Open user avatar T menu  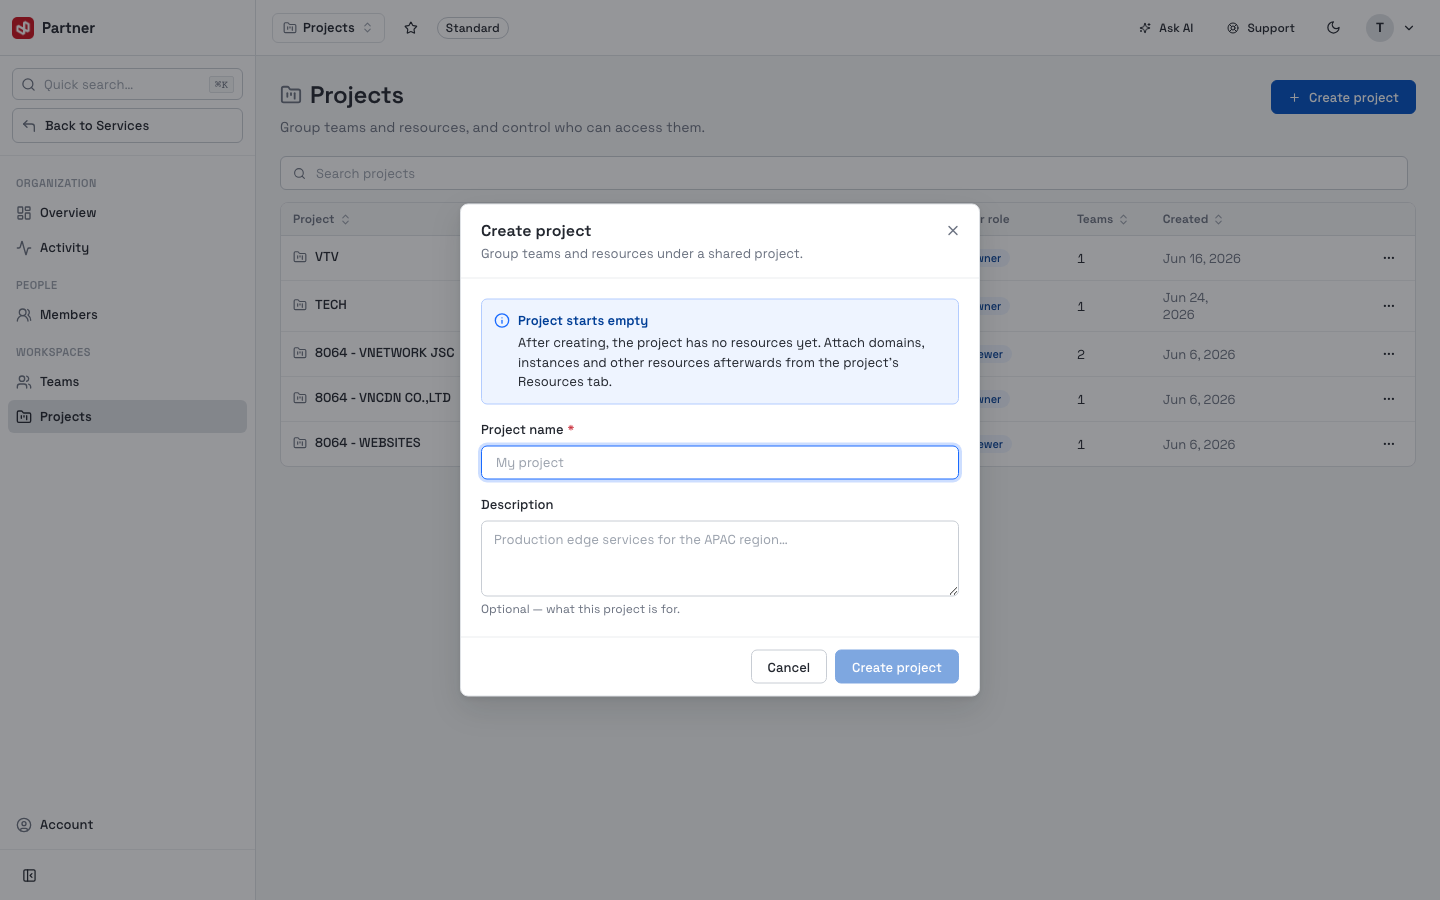pos(1380,28)
